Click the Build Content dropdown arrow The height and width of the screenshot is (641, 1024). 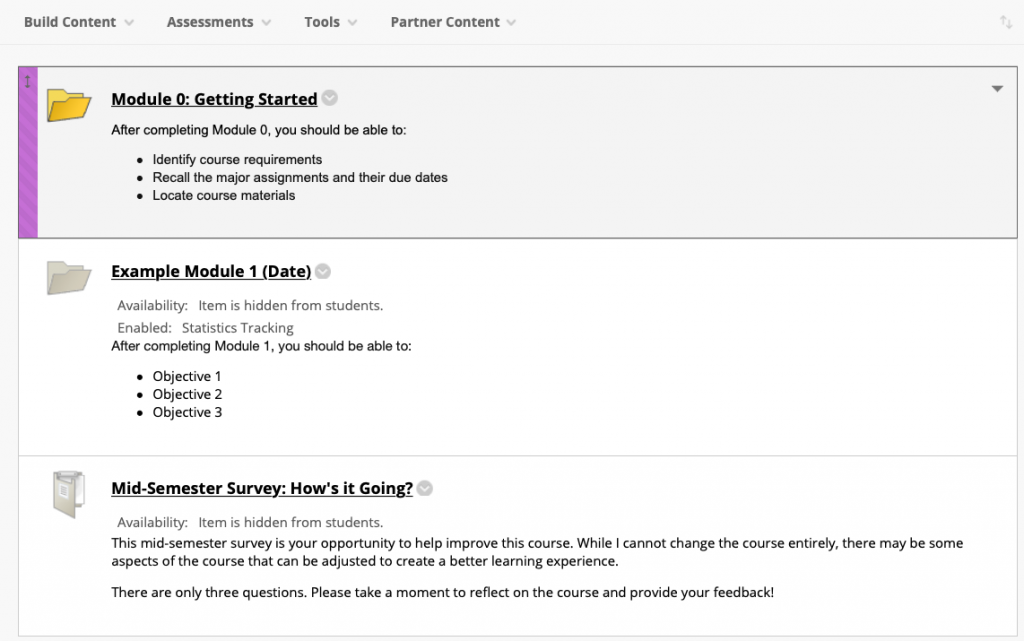pos(129,23)
